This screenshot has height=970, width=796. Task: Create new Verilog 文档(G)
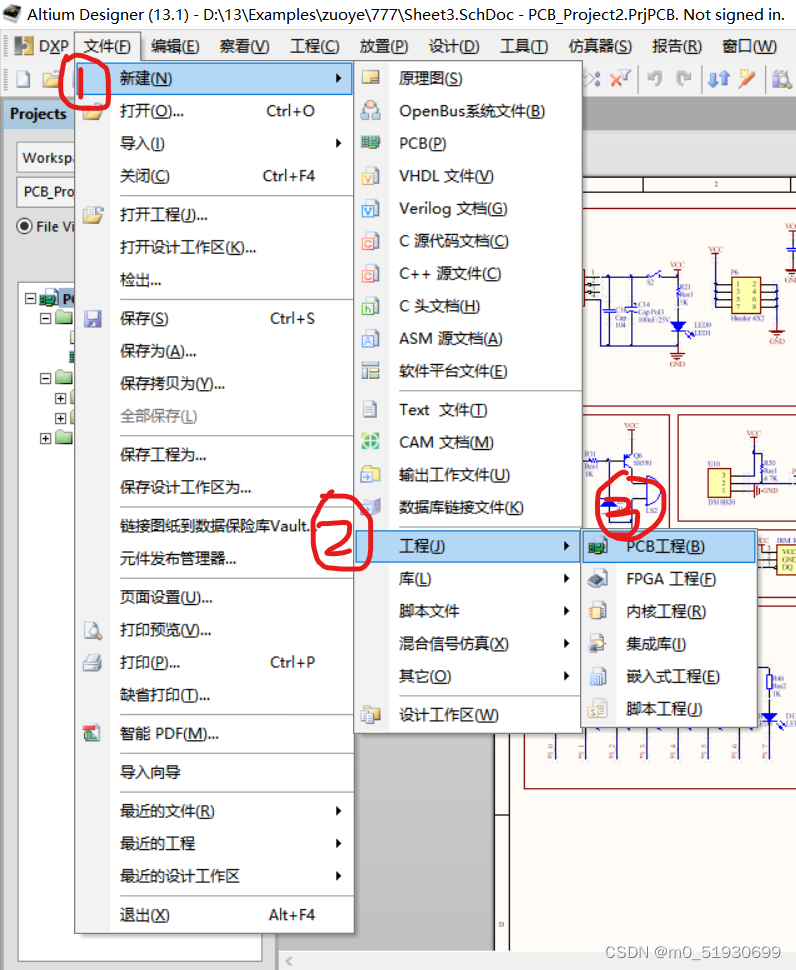(x=469, y=208)
